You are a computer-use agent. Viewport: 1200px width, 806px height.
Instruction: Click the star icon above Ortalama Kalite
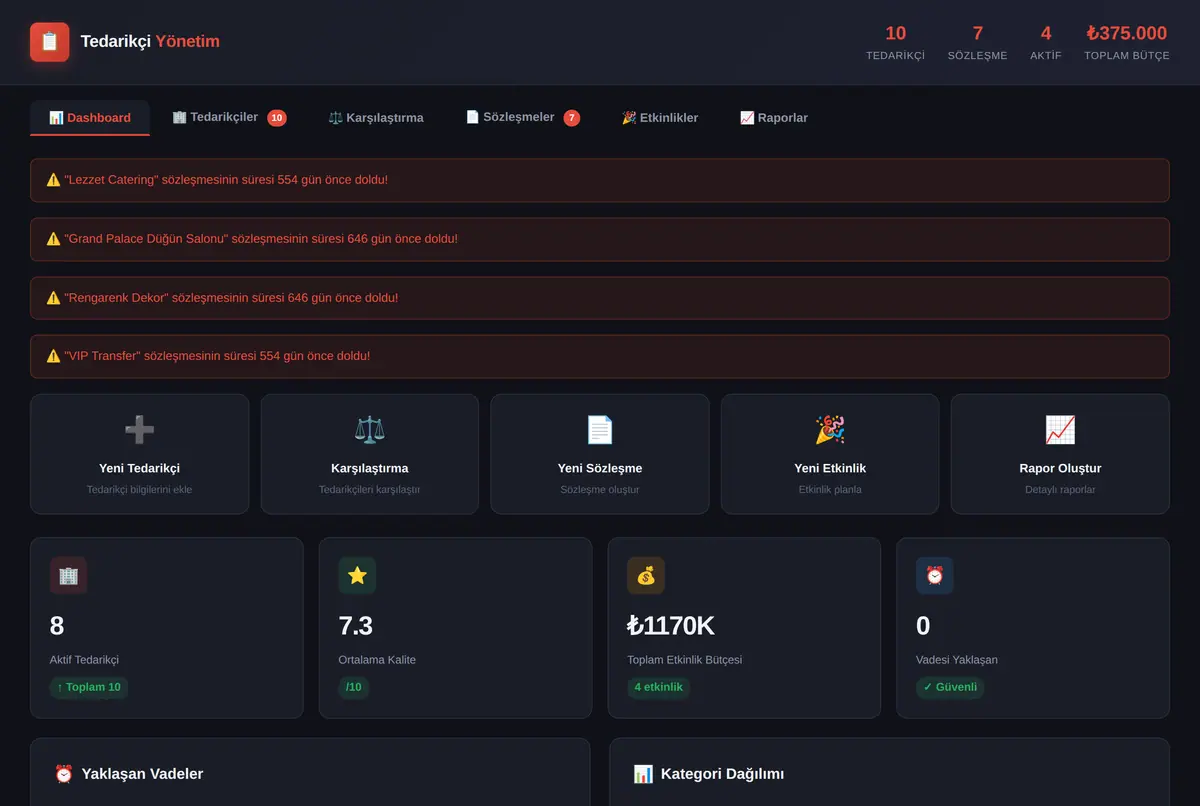click(357, 576)
